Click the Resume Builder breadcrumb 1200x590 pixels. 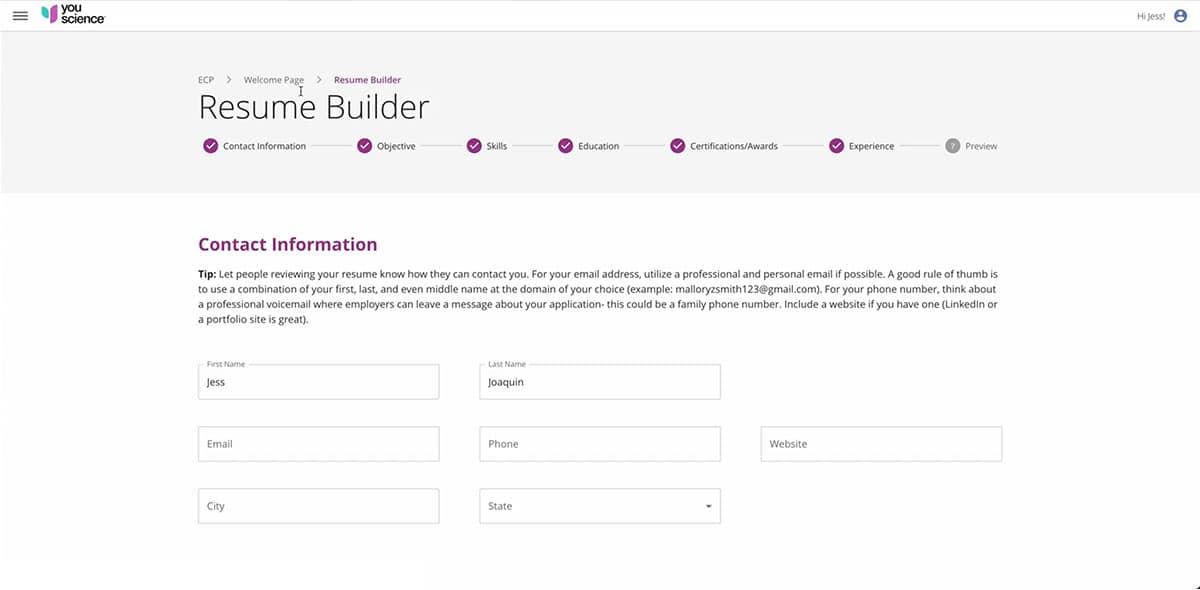(367, 80)
